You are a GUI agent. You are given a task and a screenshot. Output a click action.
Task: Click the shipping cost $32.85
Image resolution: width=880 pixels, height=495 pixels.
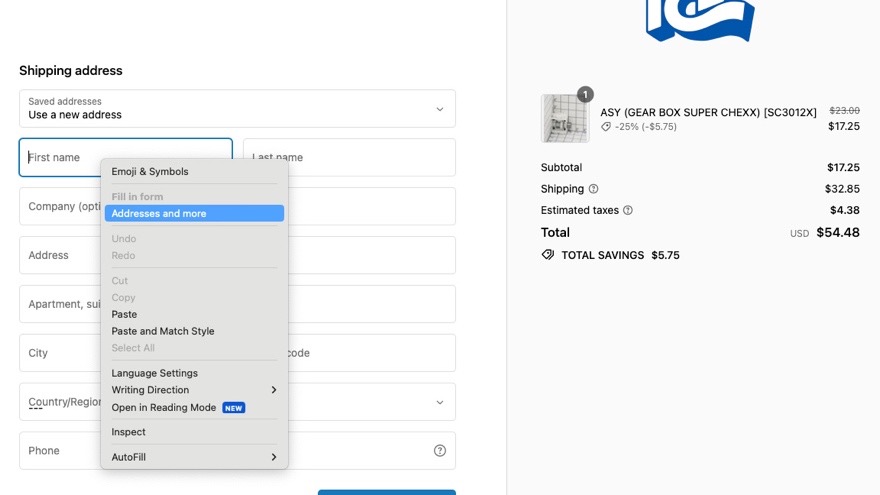point(842,189)
